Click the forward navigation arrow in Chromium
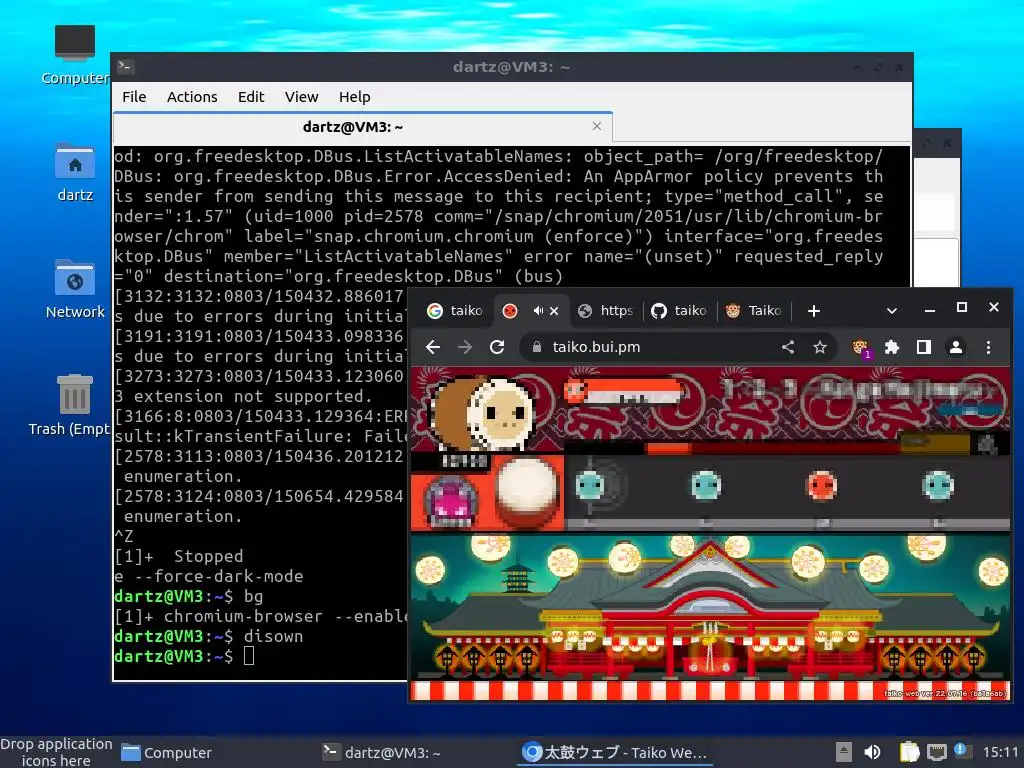 coord(465,347)
